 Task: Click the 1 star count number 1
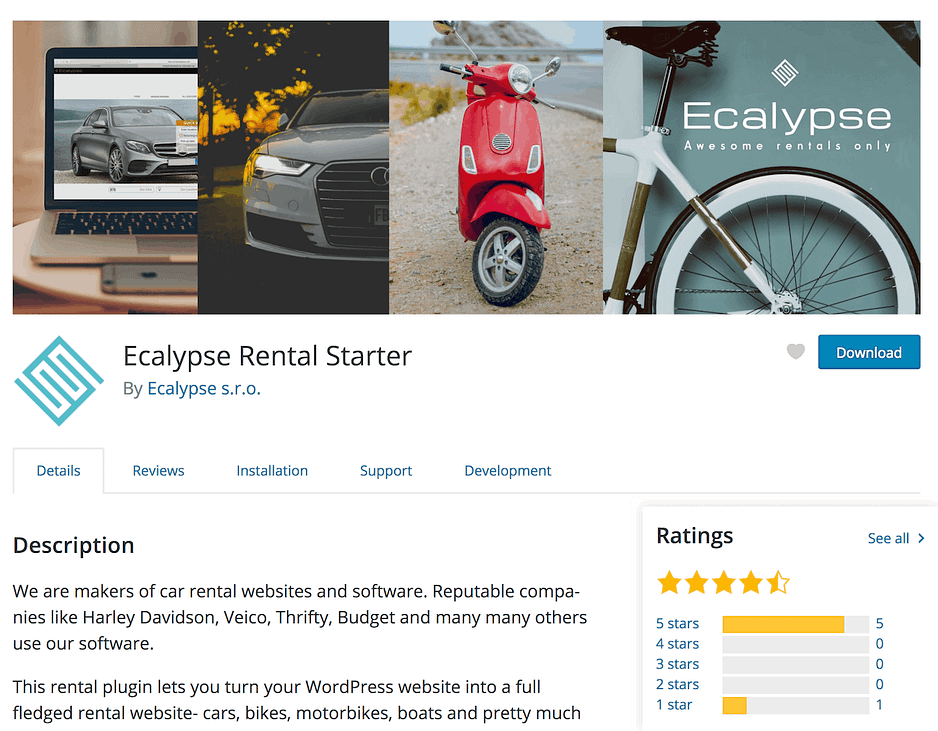(879, 705)
